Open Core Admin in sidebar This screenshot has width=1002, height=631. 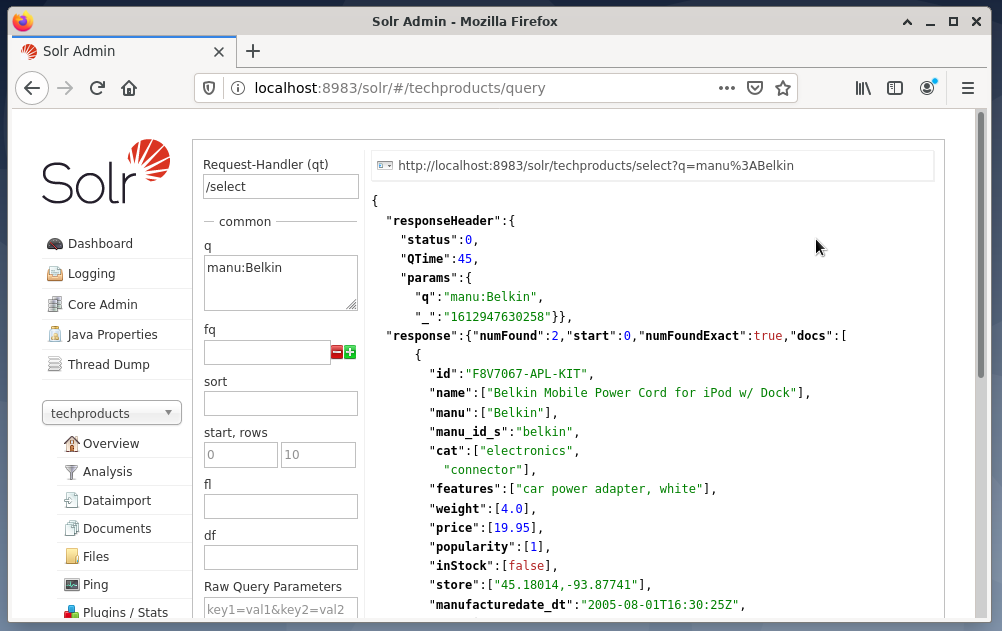[x=102, y=305]
